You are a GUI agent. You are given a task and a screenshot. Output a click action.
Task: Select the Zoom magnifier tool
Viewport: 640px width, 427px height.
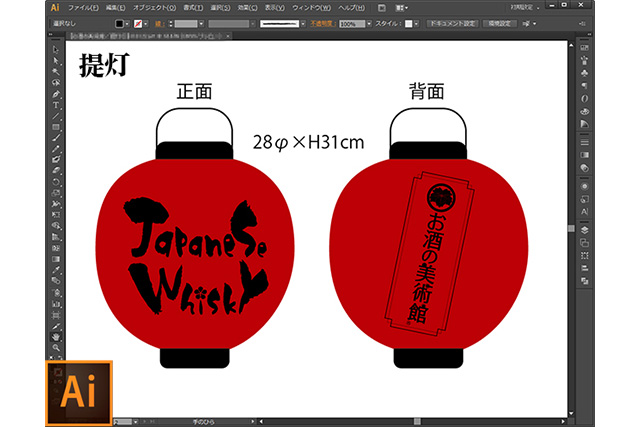tap(56, 348)
